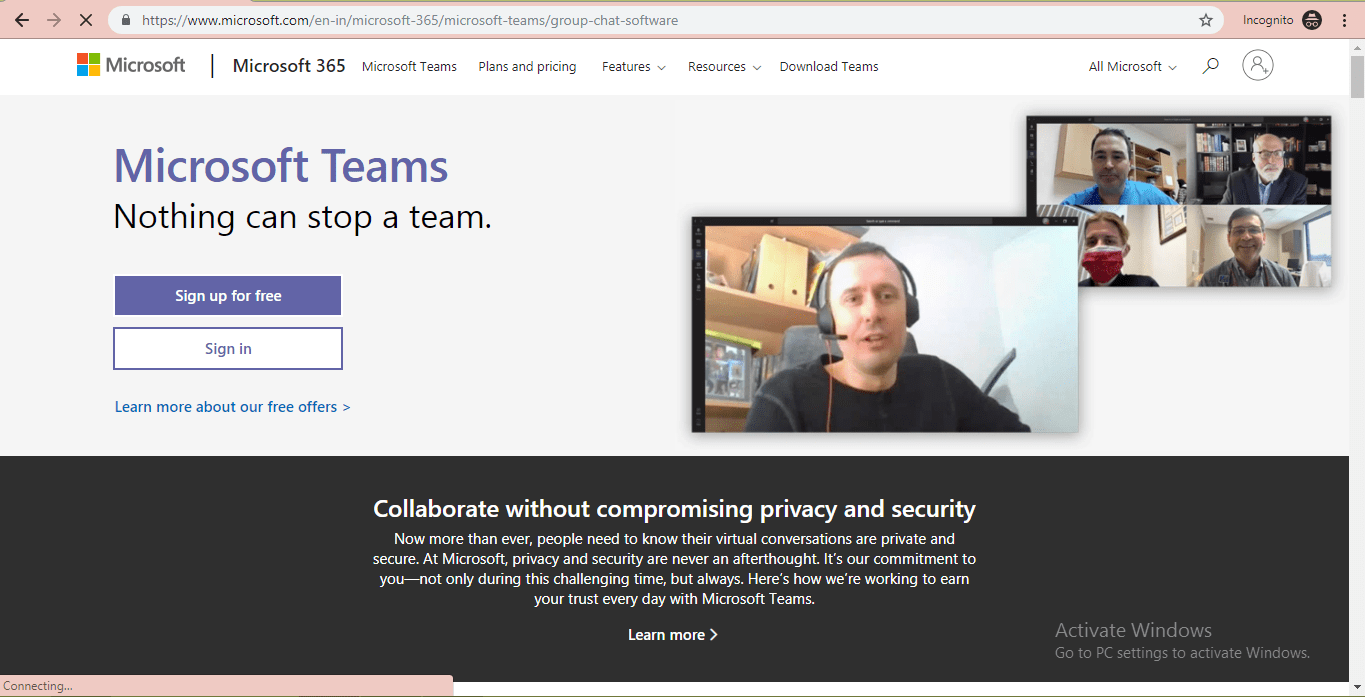The width and height of the screenshot is (1365, 697).
Task: Click the 'Collaborate without compromising privacy and security' heading
Action: click(x=674, y=509)
